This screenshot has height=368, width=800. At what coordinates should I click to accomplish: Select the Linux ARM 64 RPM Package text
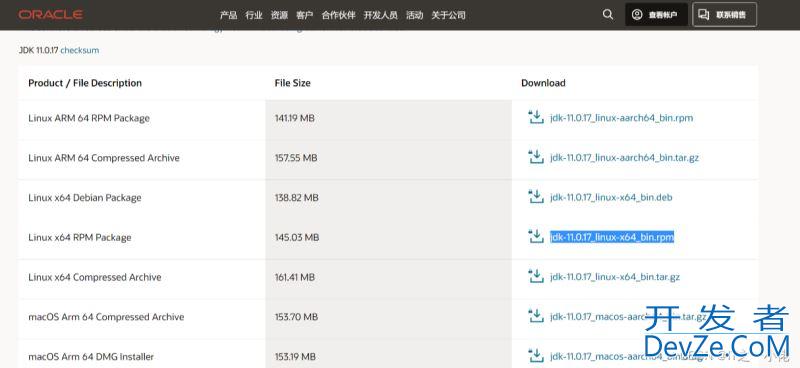[x=89, y=118]
